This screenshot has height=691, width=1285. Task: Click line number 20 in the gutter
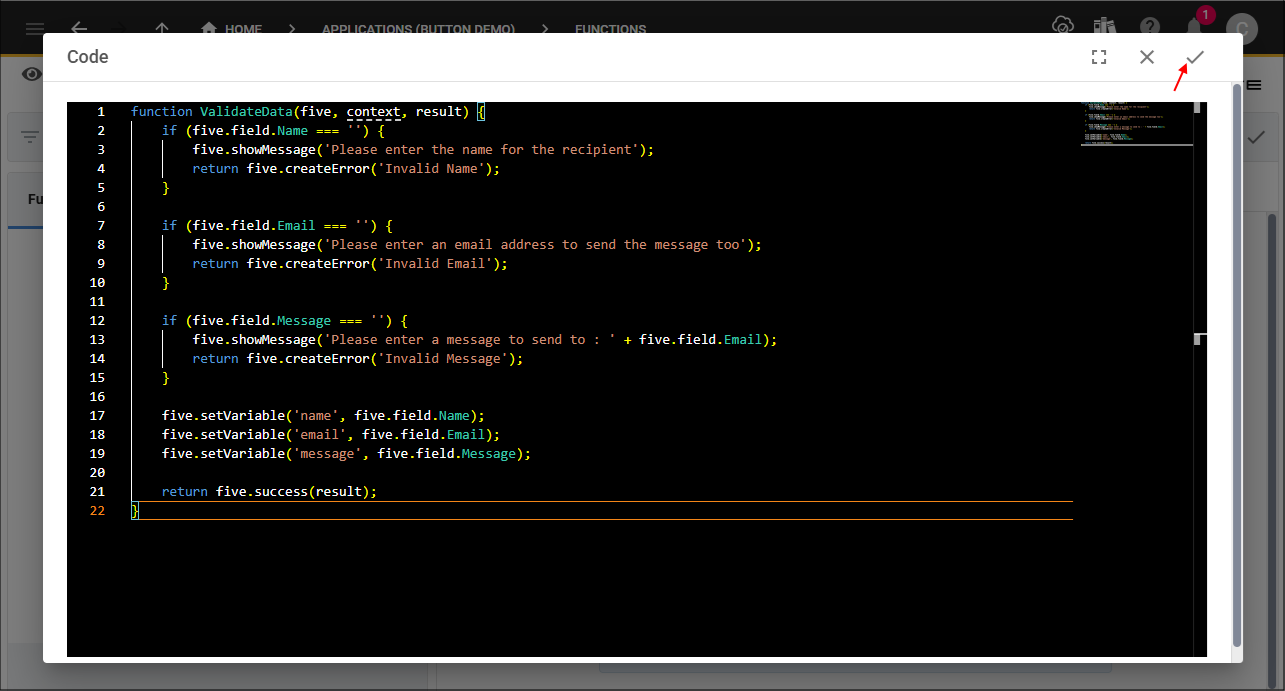97,473
